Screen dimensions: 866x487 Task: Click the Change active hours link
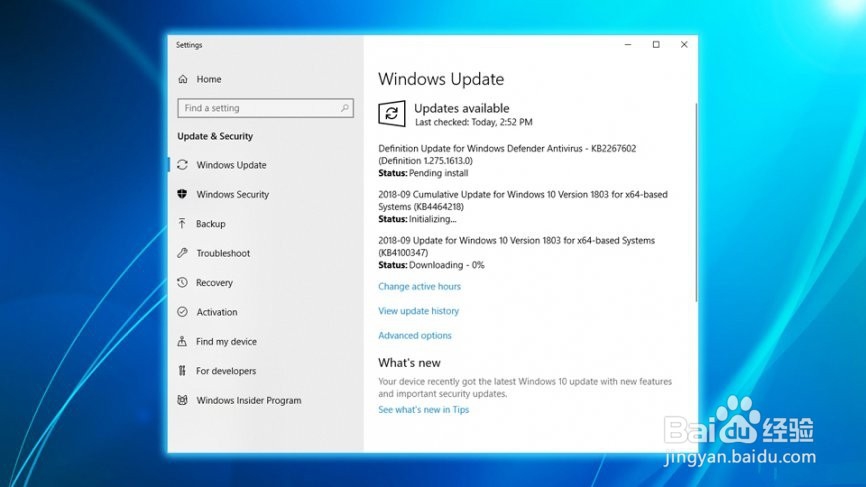[x=419, y=286]
